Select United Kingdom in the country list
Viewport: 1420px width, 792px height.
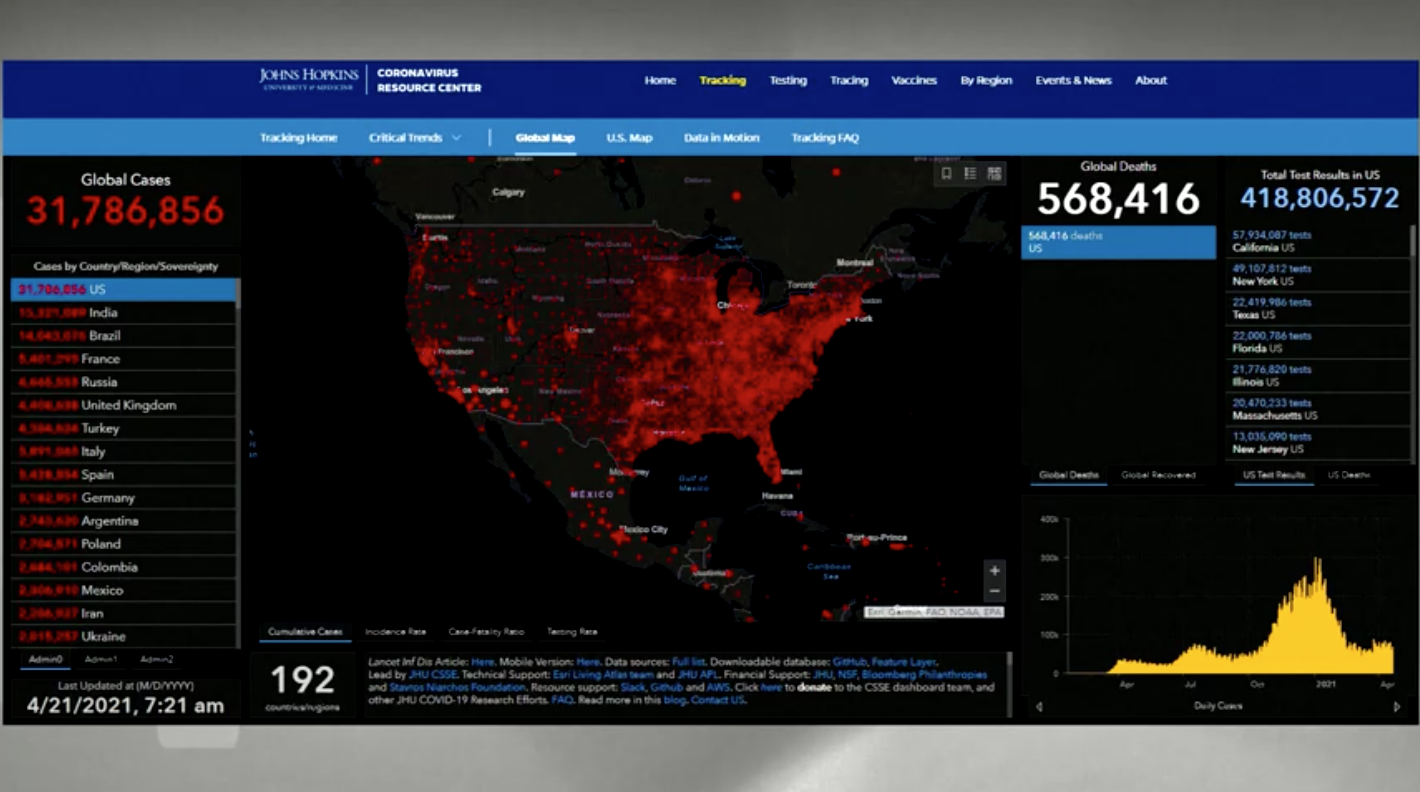124,404
